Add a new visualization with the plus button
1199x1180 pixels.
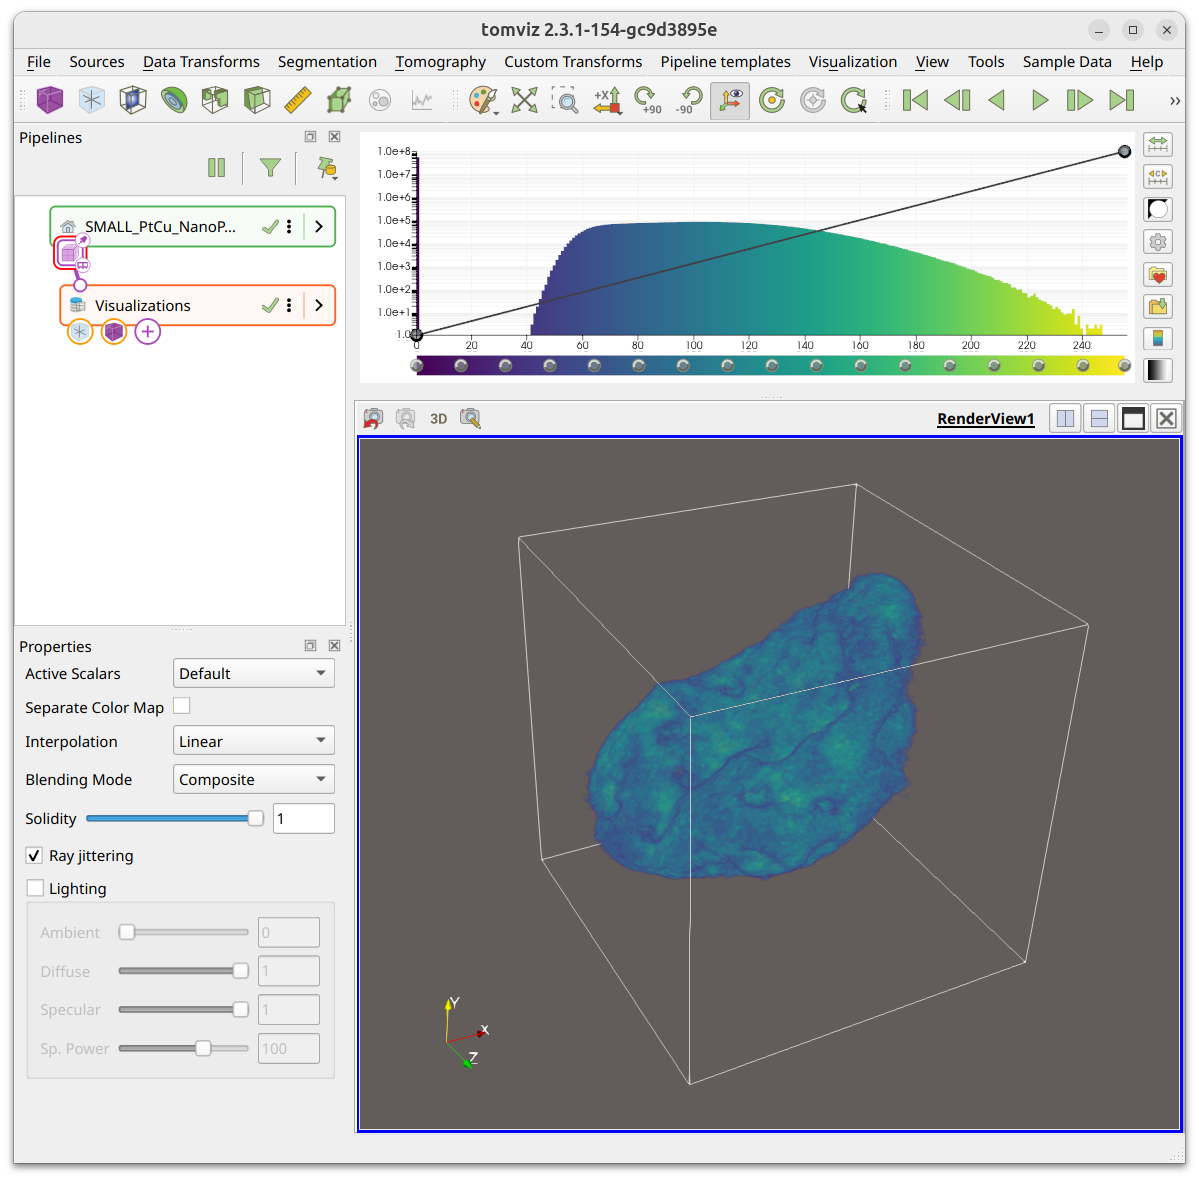(x=148, y=332)
